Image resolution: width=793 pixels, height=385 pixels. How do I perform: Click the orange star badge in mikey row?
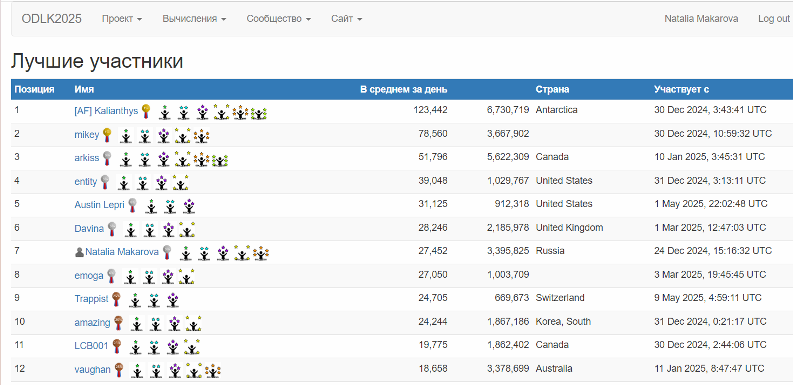[x=201, y=136]
